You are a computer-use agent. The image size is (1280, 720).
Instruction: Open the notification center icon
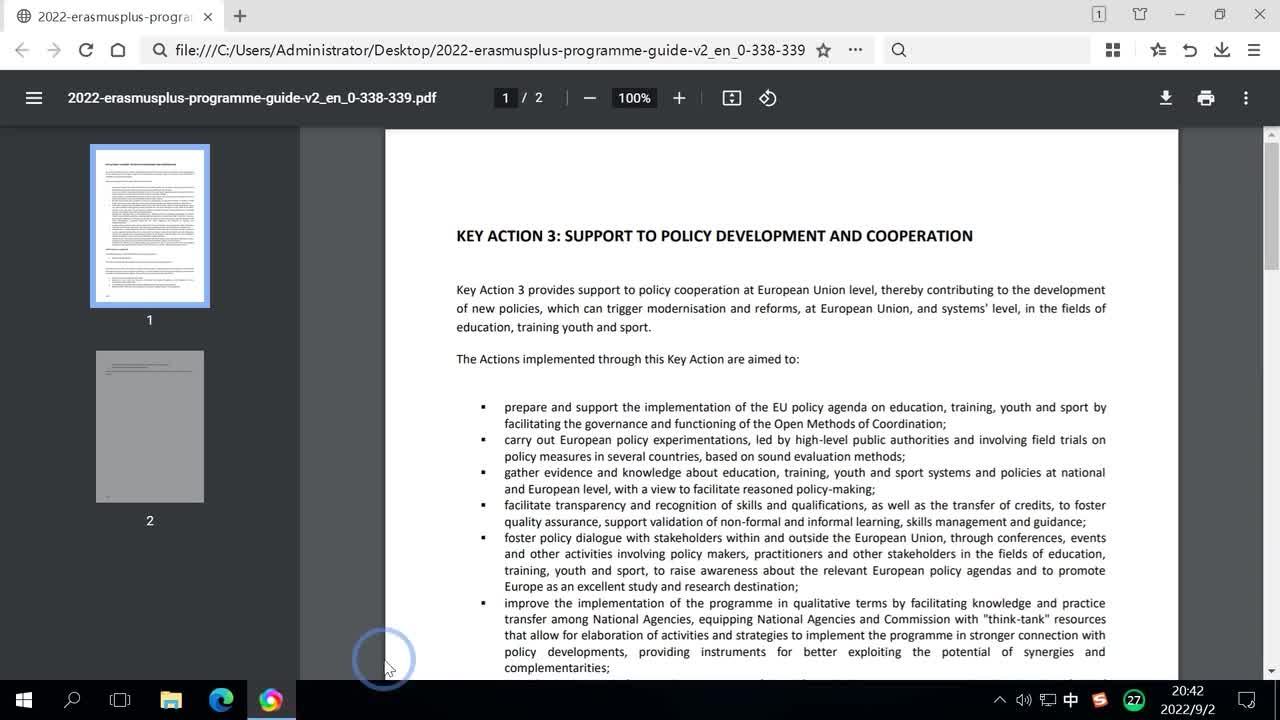coord(1247,700)
